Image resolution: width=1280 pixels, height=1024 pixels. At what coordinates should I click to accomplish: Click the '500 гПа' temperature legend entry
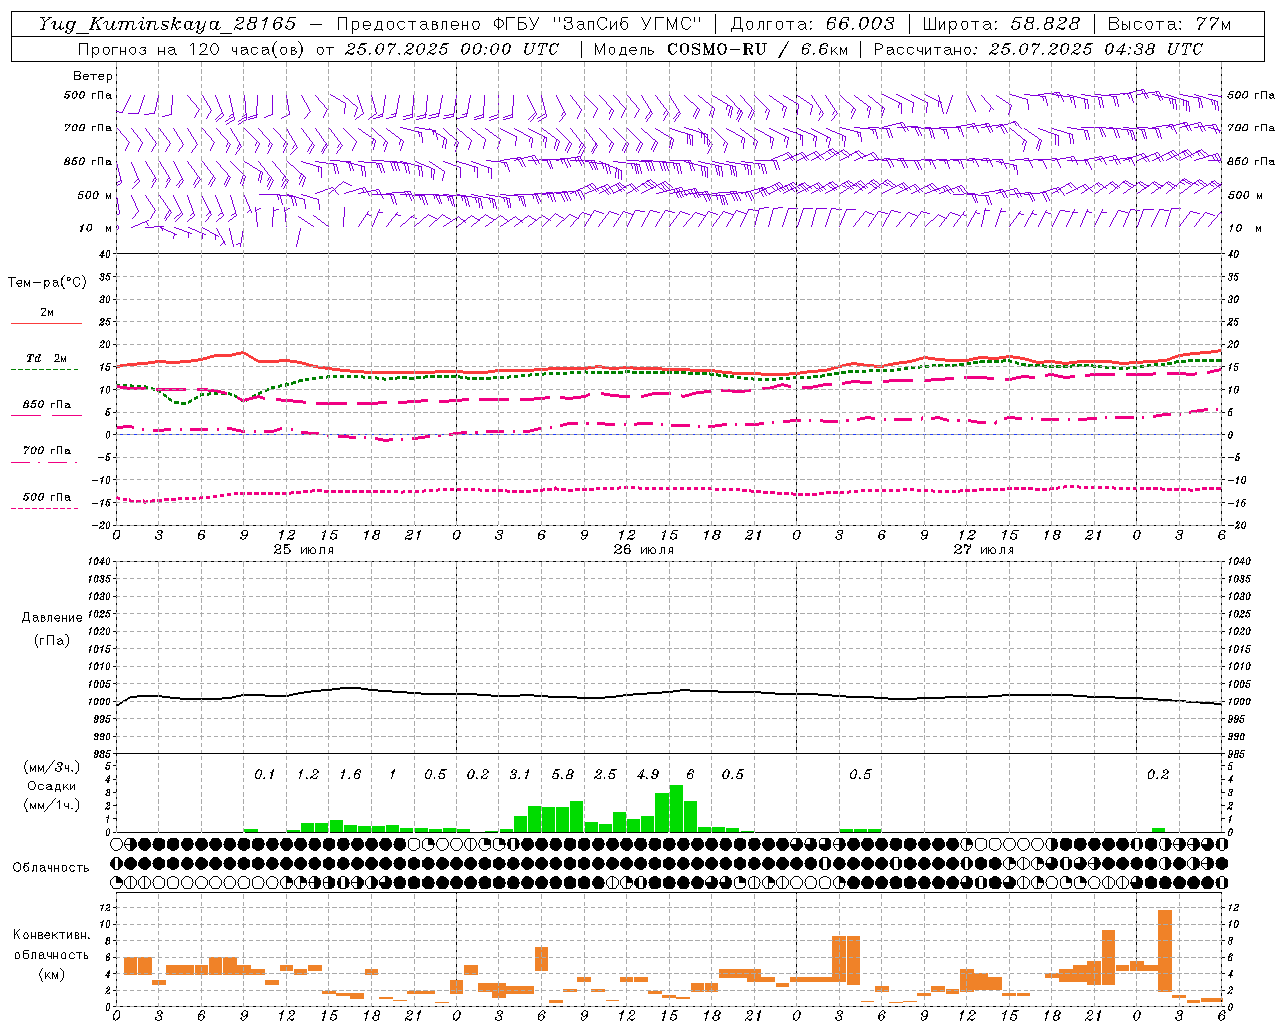point(47,497)
